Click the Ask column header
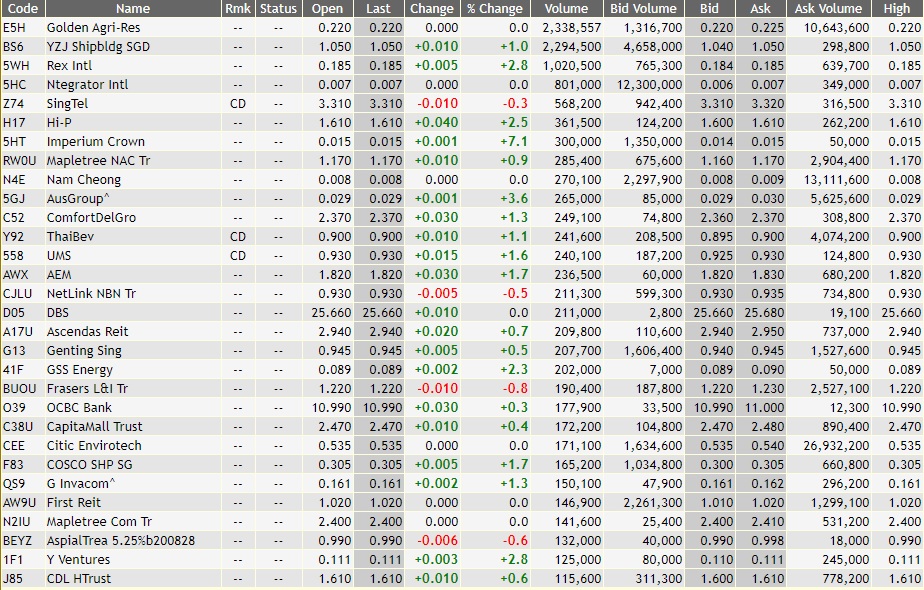This screenshot has width=924, height=590. pyautogui.click(x=761, y=8)
